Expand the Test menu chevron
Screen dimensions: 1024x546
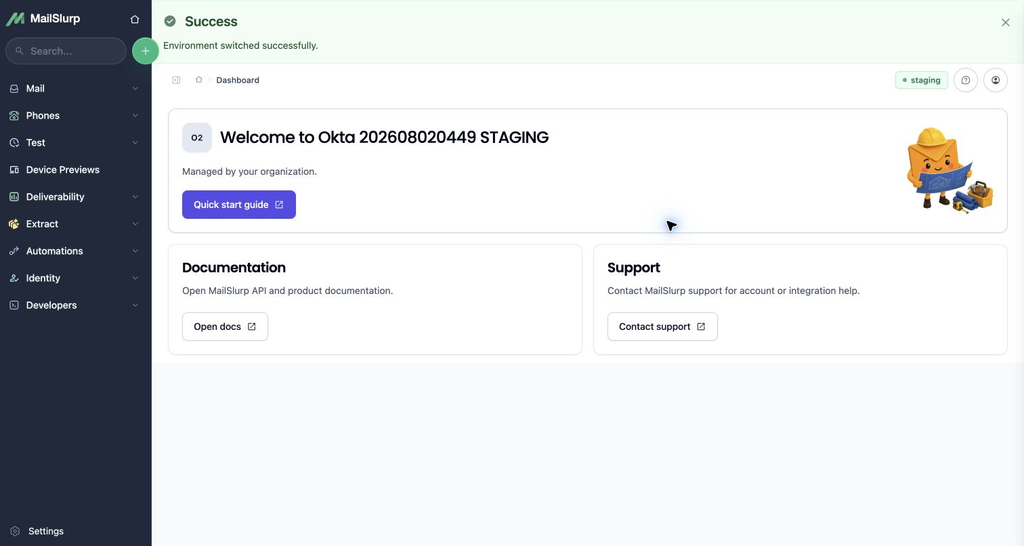coord(135,142)
